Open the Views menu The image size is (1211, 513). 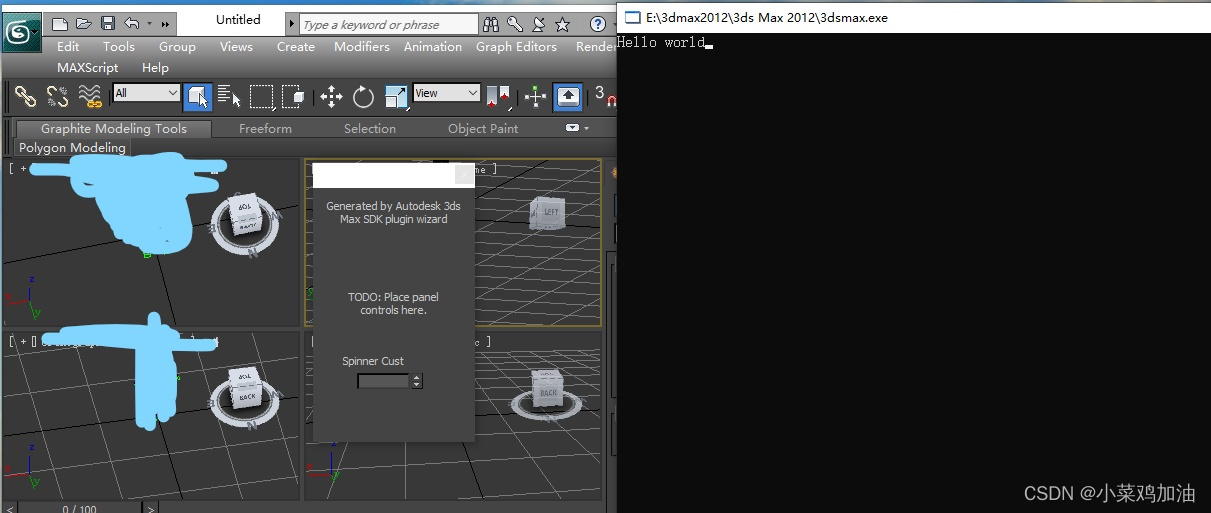(236, 46)
